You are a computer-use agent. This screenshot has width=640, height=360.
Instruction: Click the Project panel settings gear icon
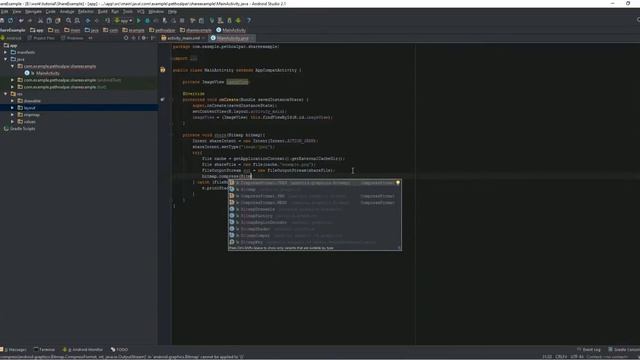(x=143, y=38)
